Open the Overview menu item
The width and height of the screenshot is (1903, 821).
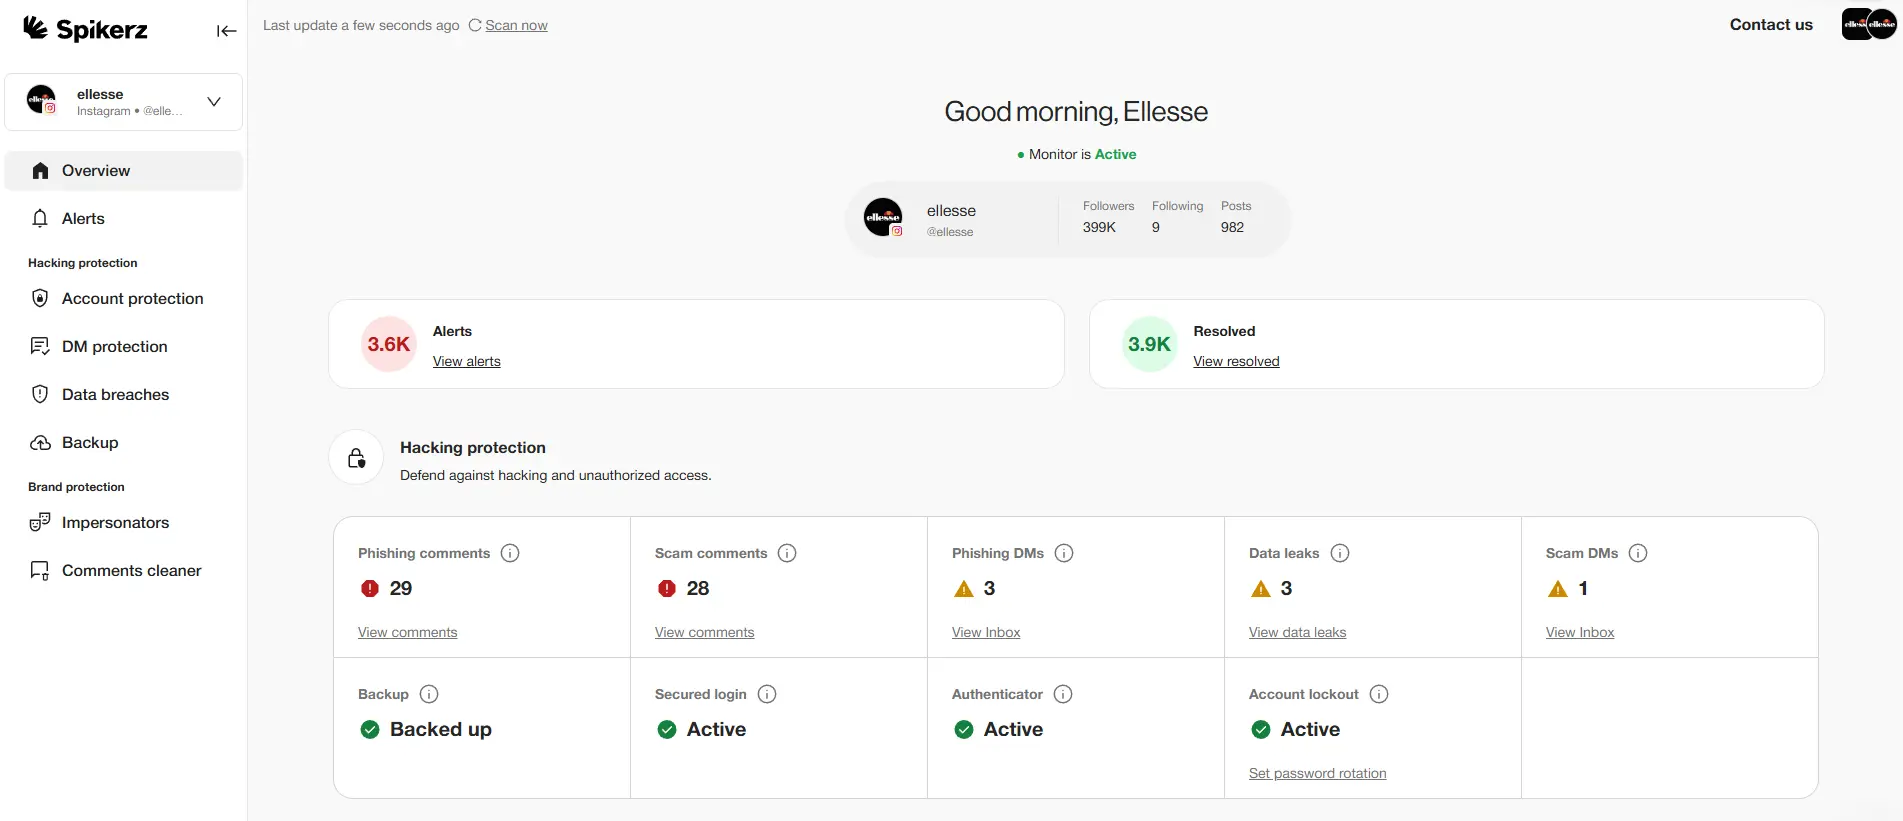click(124, 171)
